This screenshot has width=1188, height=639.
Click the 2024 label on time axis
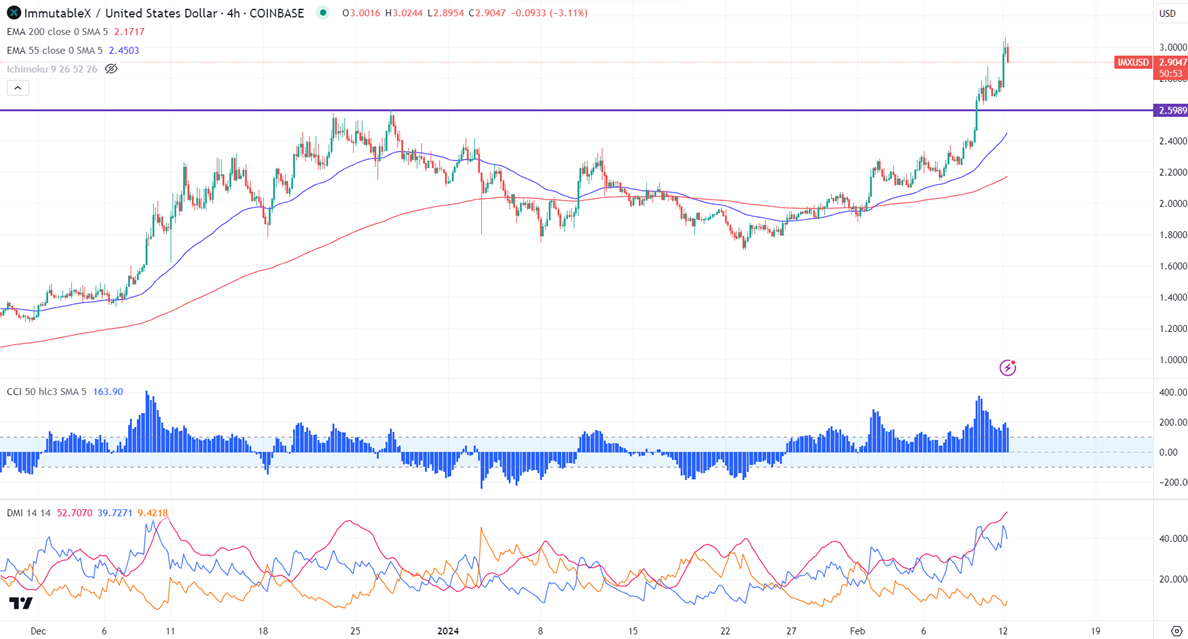point(448,631)
